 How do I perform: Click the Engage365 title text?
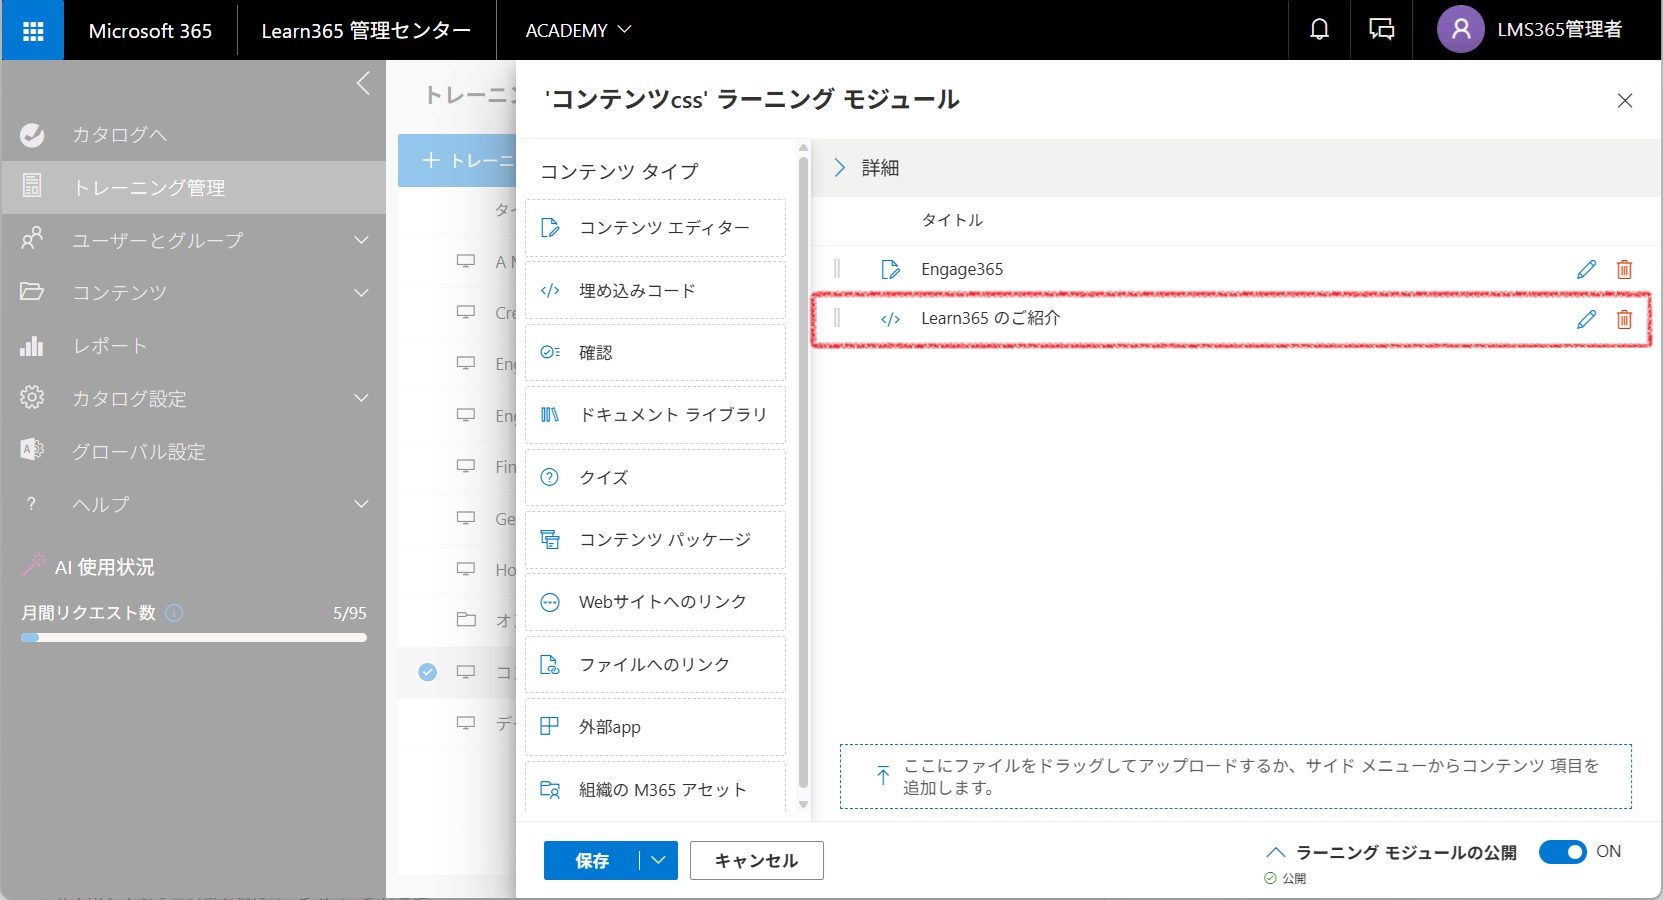pos(962,269)
